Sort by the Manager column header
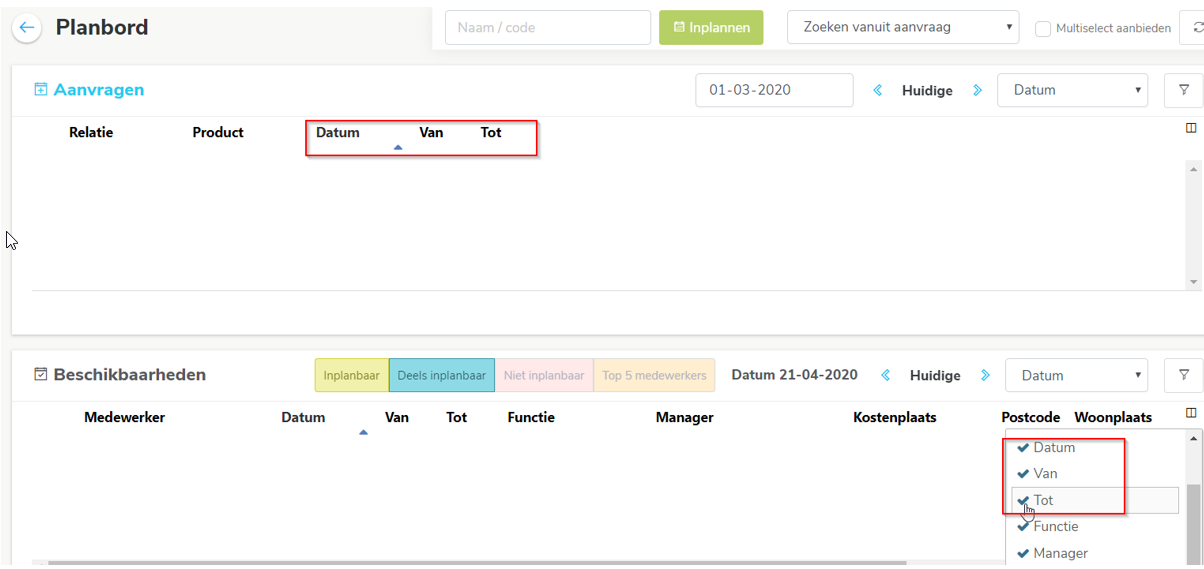Screen dimensions: 1204x569 pos(685,417)
